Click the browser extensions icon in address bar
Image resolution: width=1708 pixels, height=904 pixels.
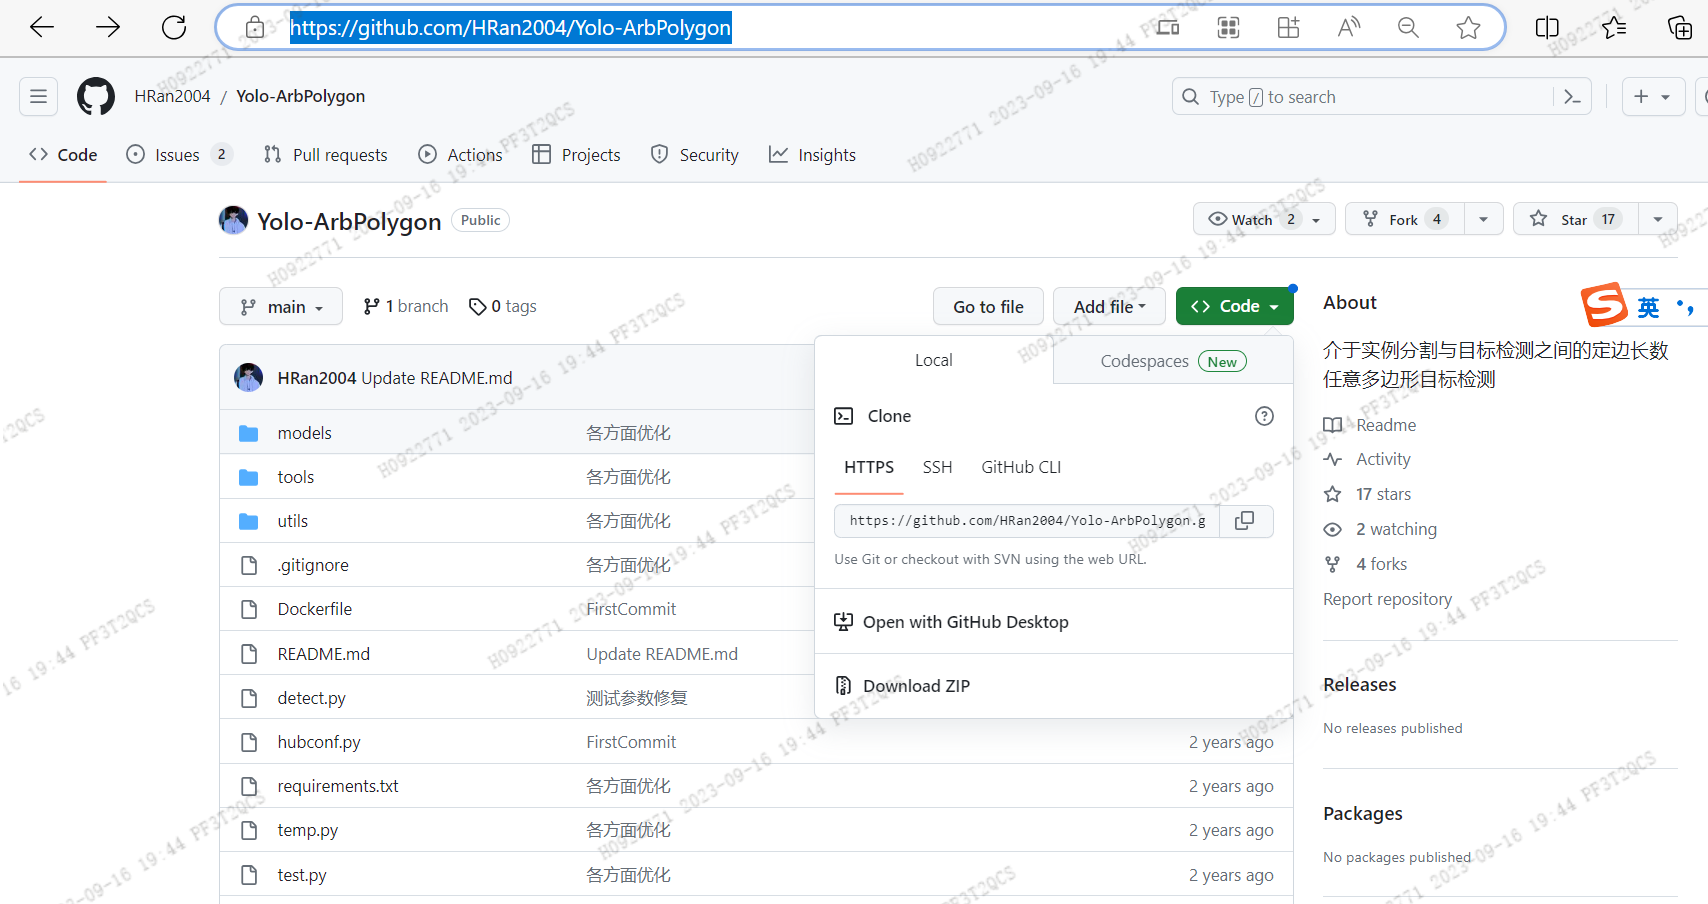[1288, 27]
